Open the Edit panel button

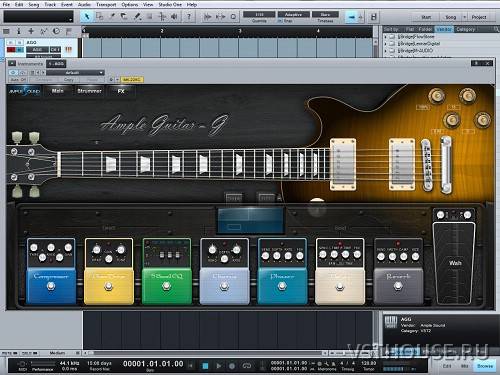(447, 366)
